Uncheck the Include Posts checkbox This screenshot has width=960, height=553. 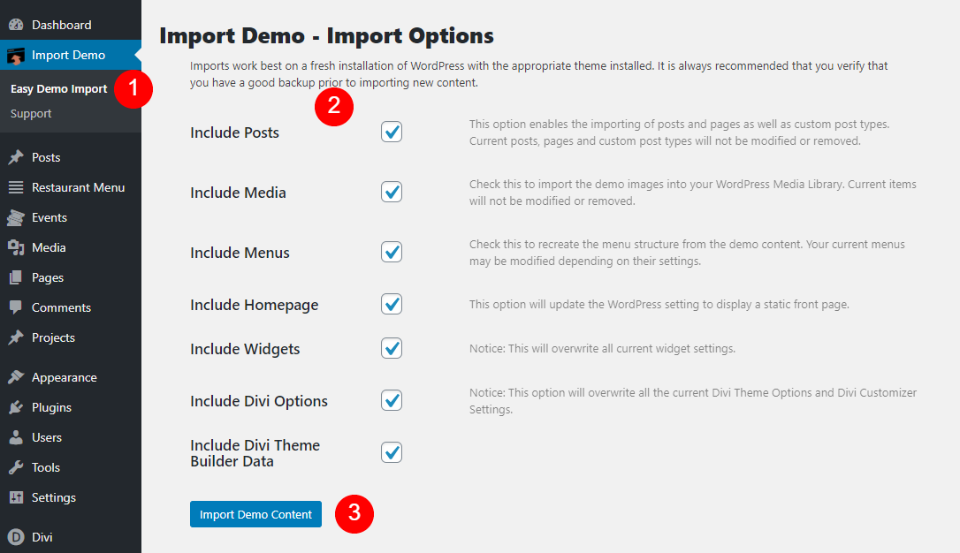392,132
